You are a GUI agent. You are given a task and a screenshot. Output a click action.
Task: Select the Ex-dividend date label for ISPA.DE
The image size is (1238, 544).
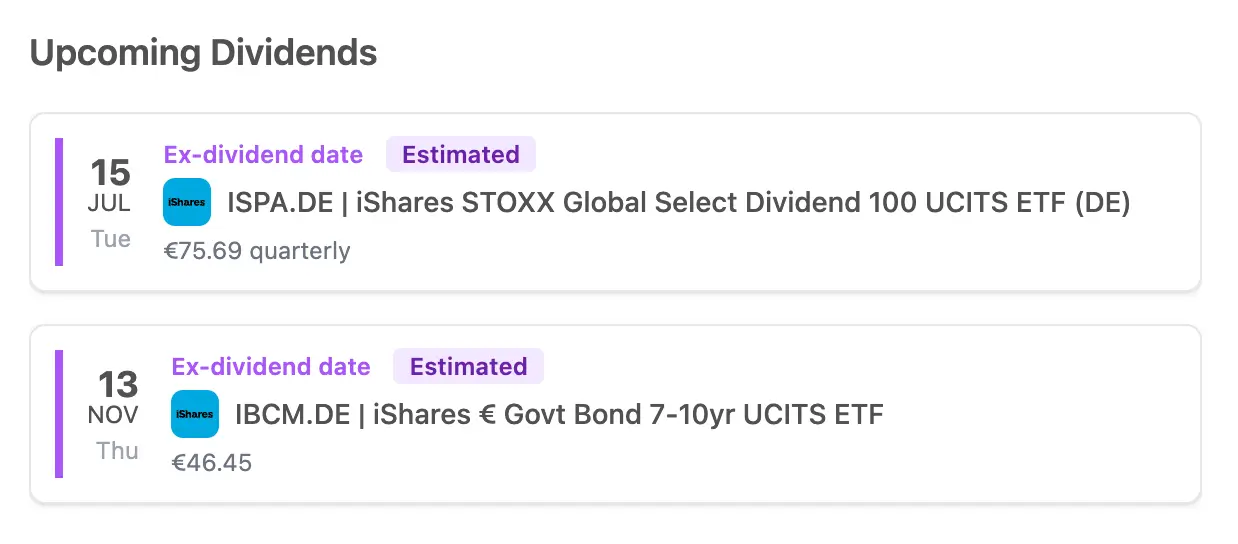click(x=263, y=155)
